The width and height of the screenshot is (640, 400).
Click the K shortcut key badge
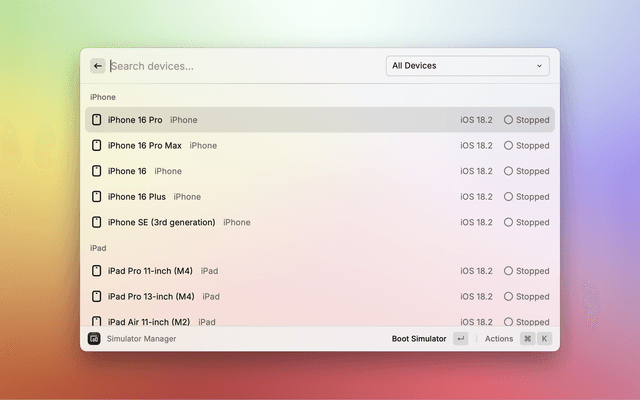544,339
